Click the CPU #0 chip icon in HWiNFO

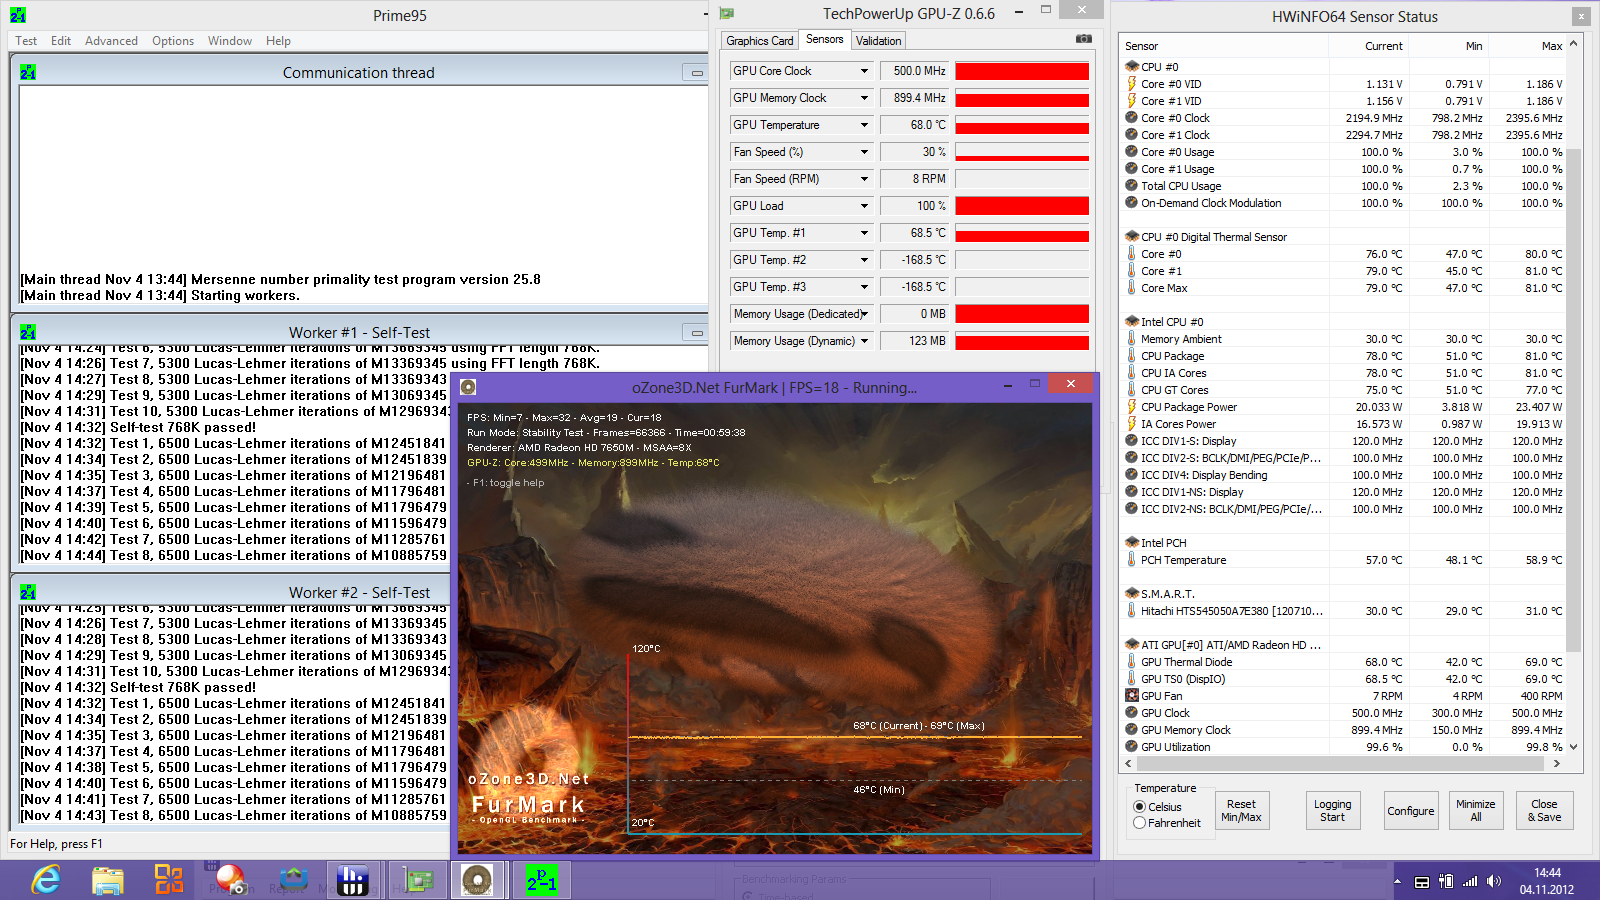pos(1132,67)
